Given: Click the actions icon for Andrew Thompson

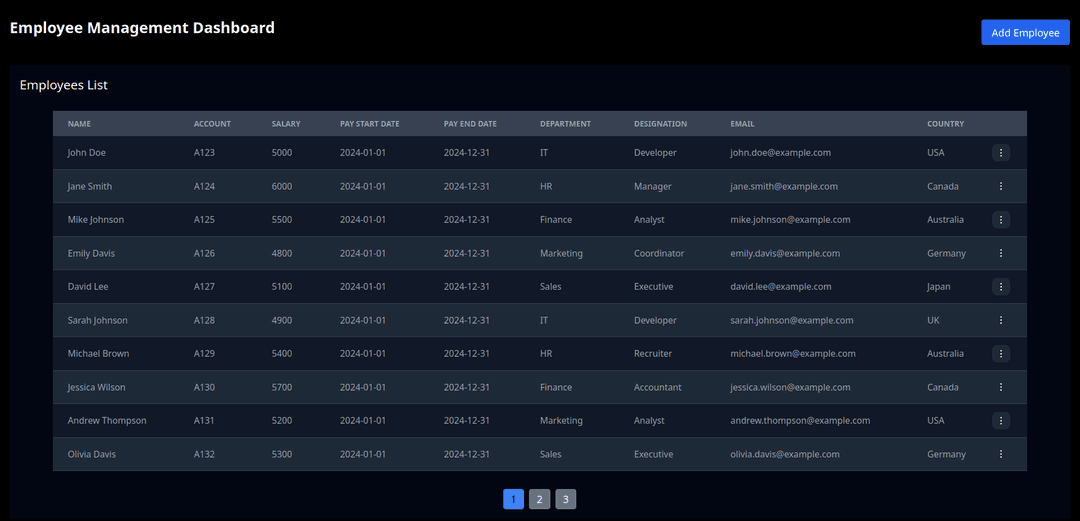Looking at the screenshot, I should [x=1001, y=420].
